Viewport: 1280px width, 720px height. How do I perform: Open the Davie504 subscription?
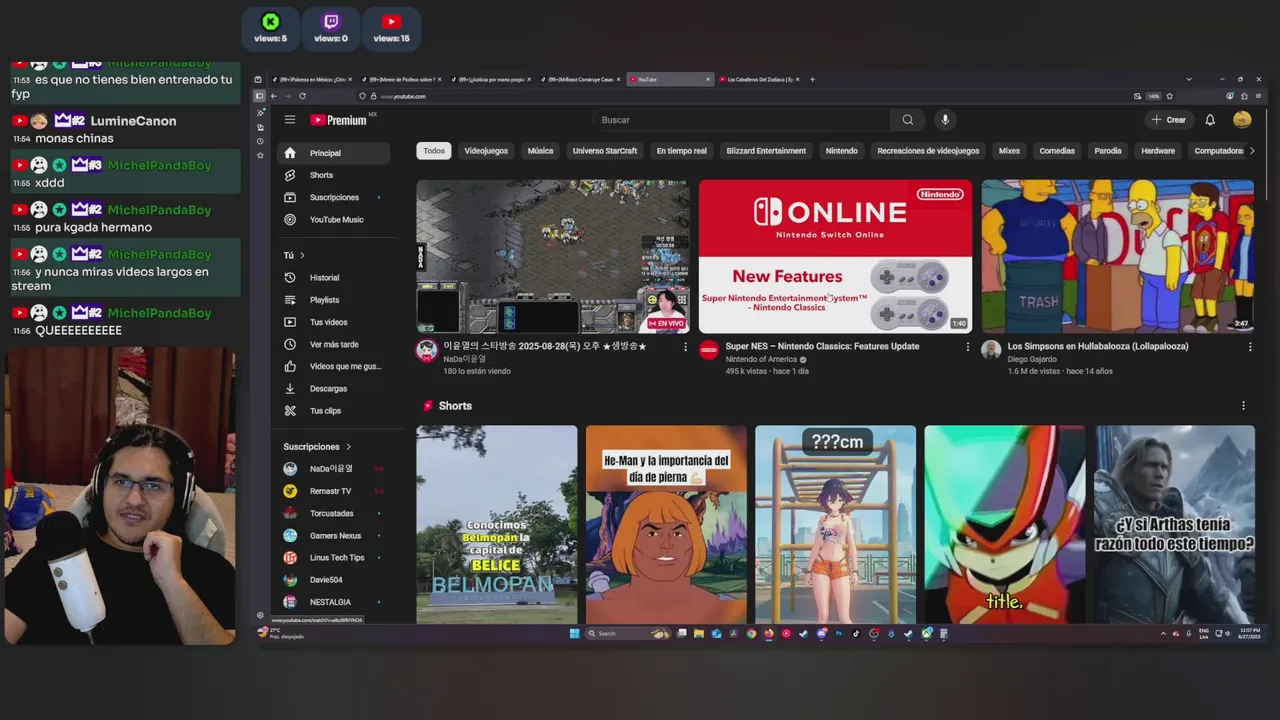point(334,580)
